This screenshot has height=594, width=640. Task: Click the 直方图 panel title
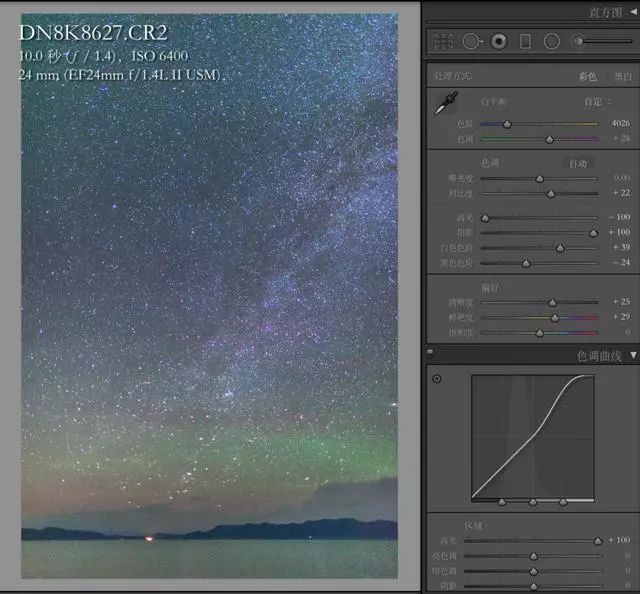(606, 13)
